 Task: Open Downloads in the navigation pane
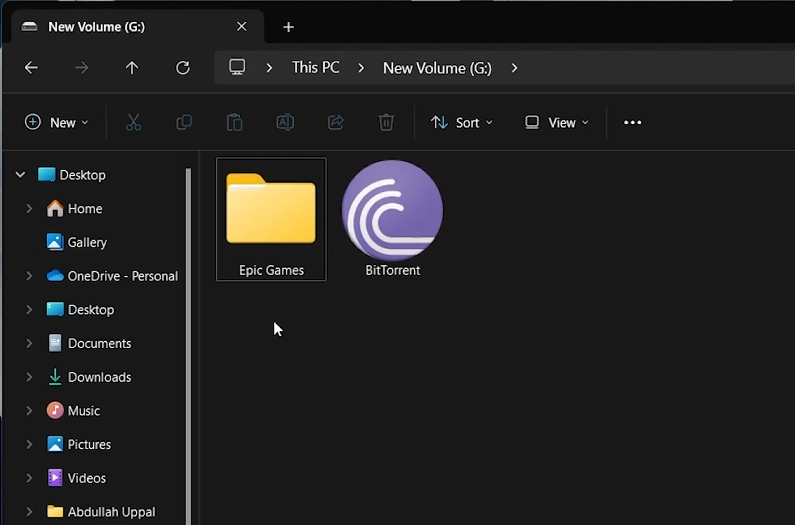click(x=89, y=377)
